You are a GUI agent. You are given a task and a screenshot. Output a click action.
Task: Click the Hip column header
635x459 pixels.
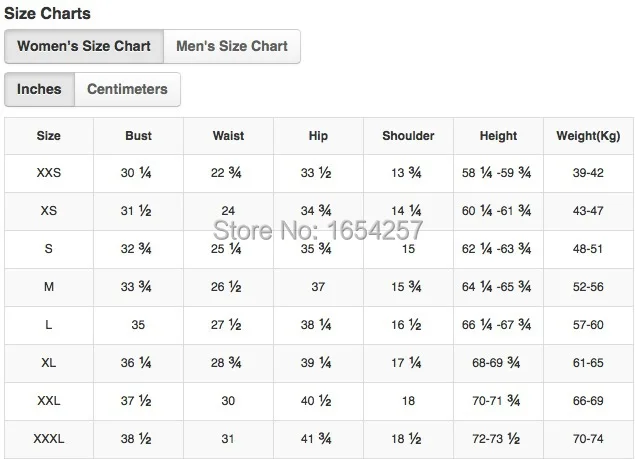(x=318, y=136)
